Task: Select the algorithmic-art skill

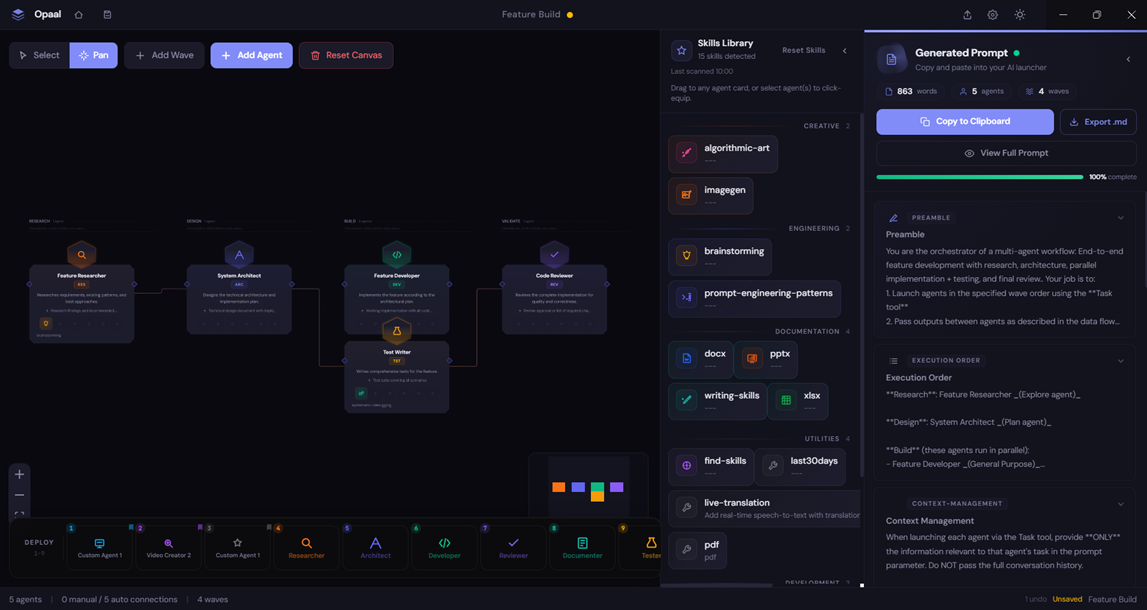Action: (723, 154)
